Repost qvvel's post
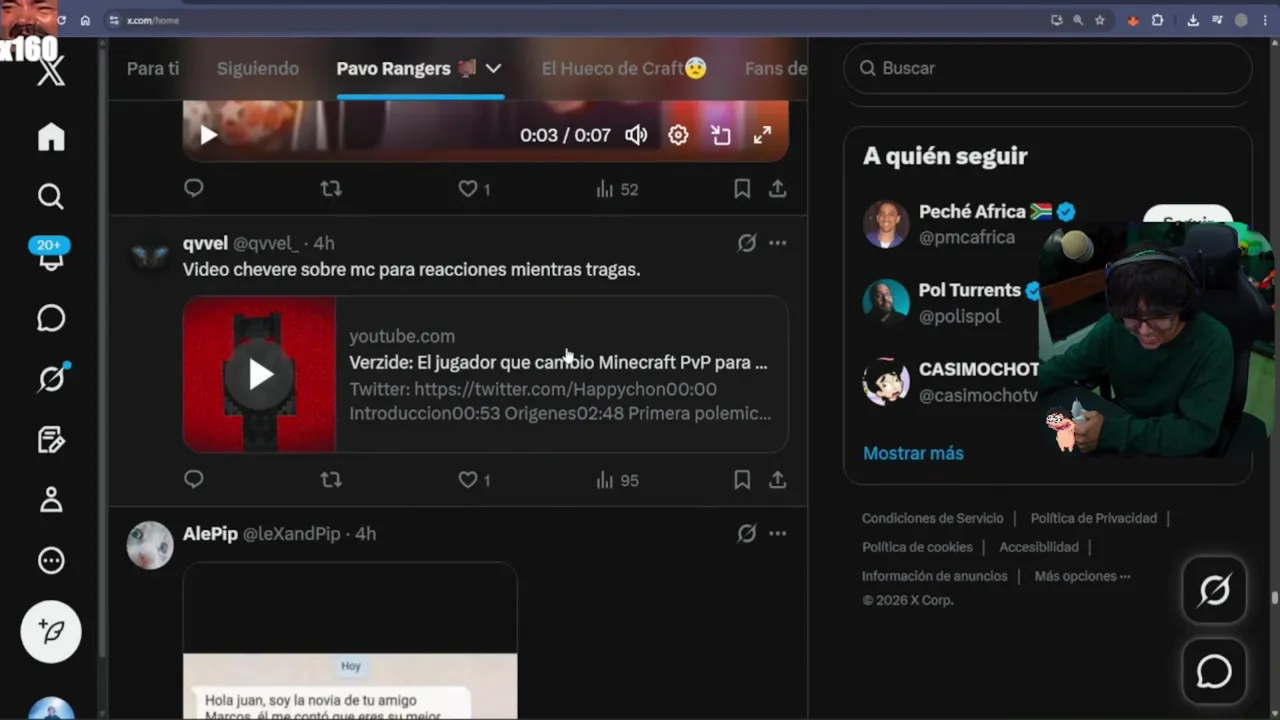This screenshot has height=720, width=1280. [x=331, y=480]
